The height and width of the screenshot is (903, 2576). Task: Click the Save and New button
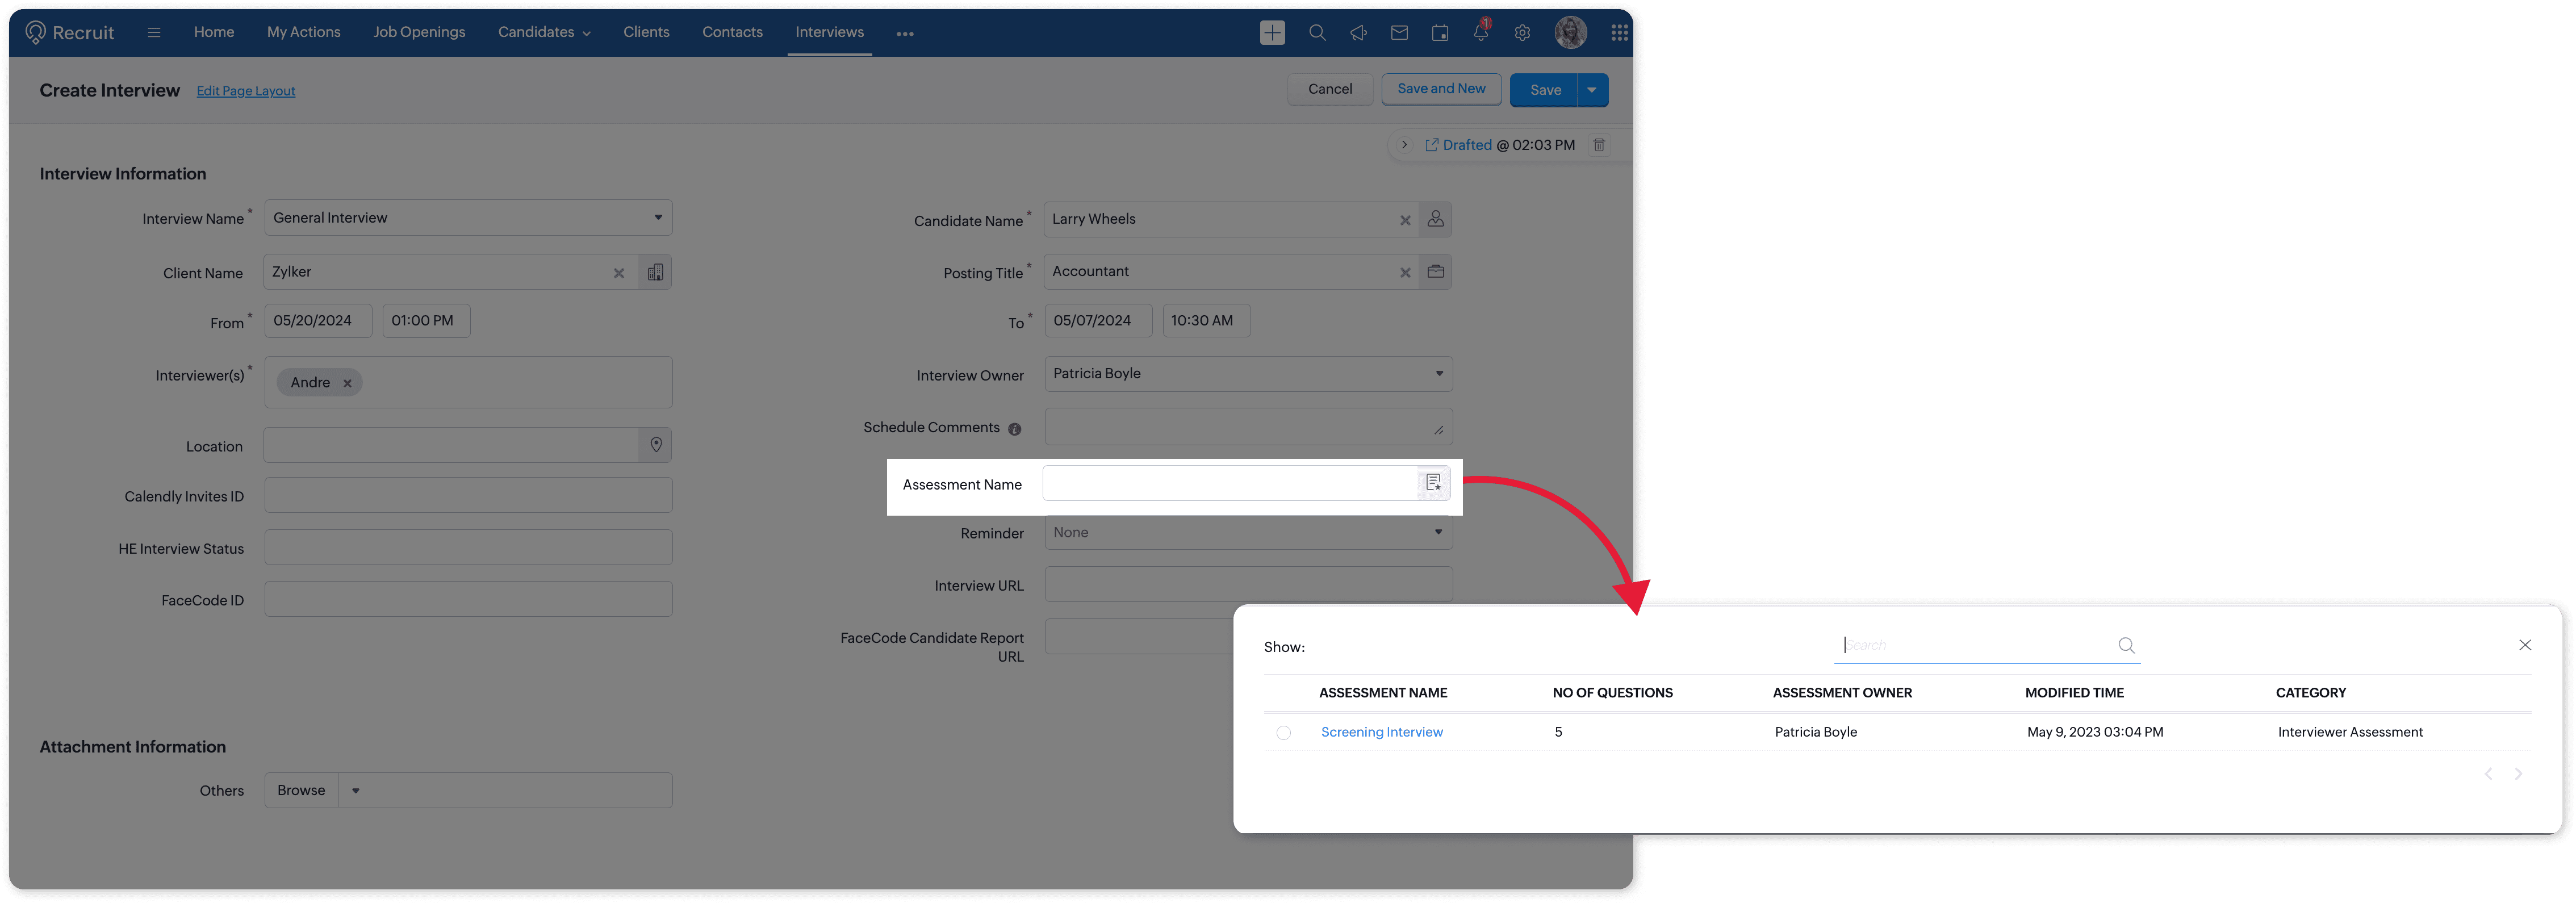(x=1441, y=89)
